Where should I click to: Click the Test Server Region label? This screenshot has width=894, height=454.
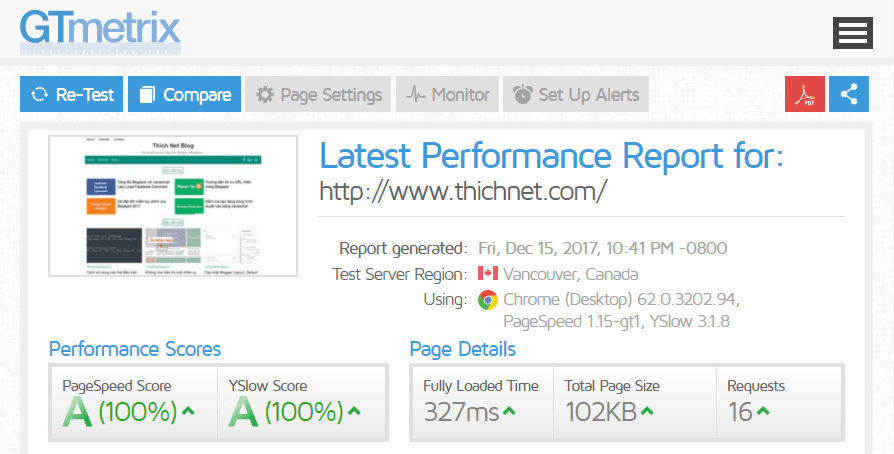pos(400,274)
